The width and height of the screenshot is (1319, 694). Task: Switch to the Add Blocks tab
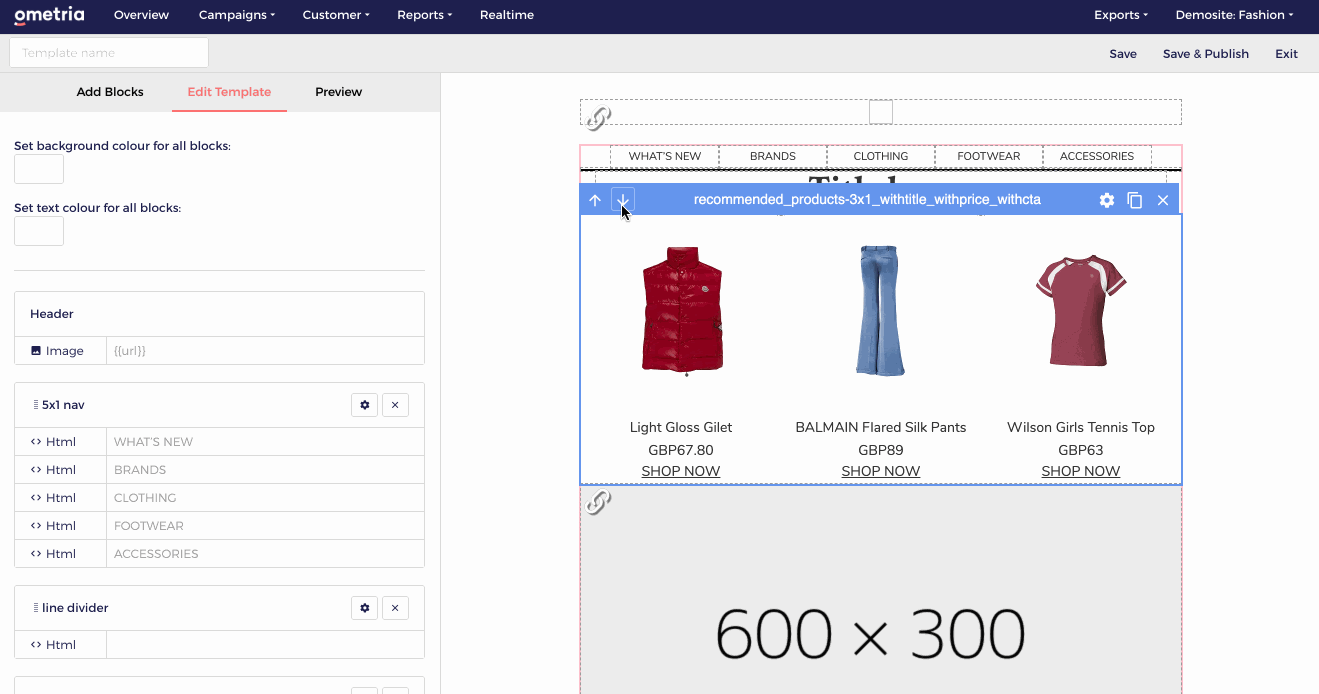[x=110, y=92]
